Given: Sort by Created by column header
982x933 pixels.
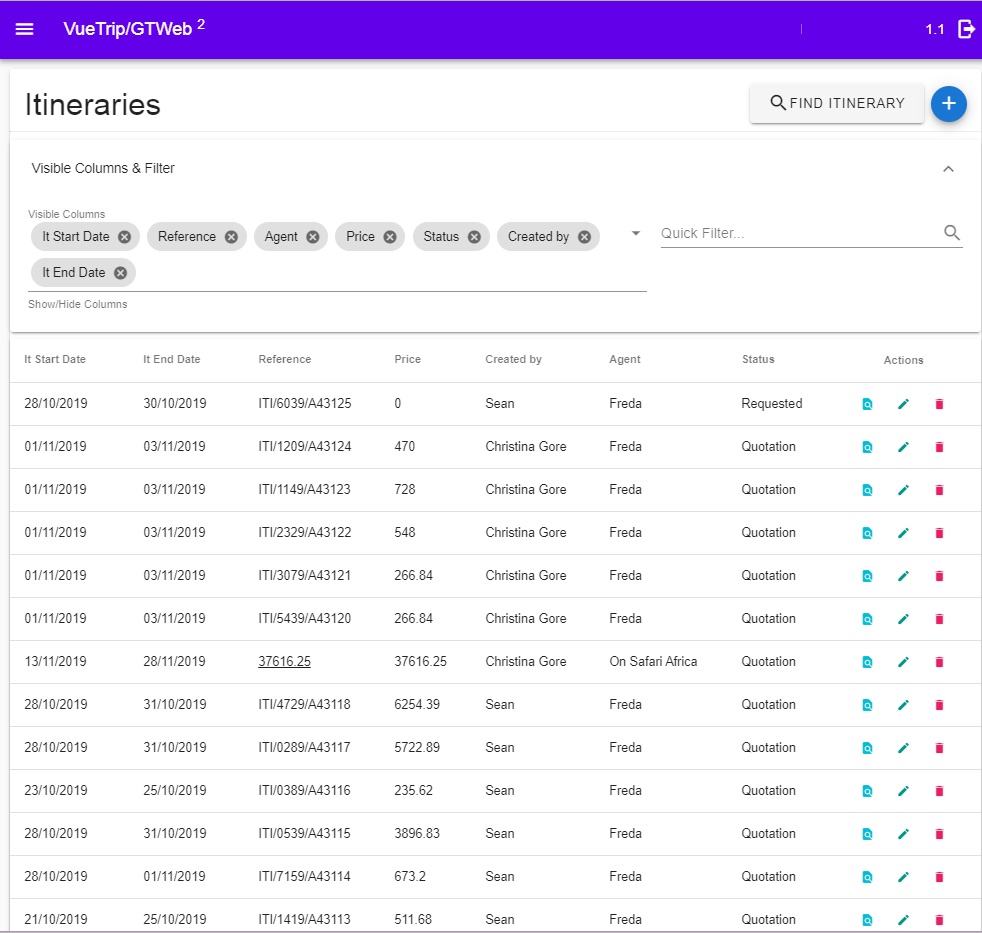Looking at the screenshot, I should [513, 359].
